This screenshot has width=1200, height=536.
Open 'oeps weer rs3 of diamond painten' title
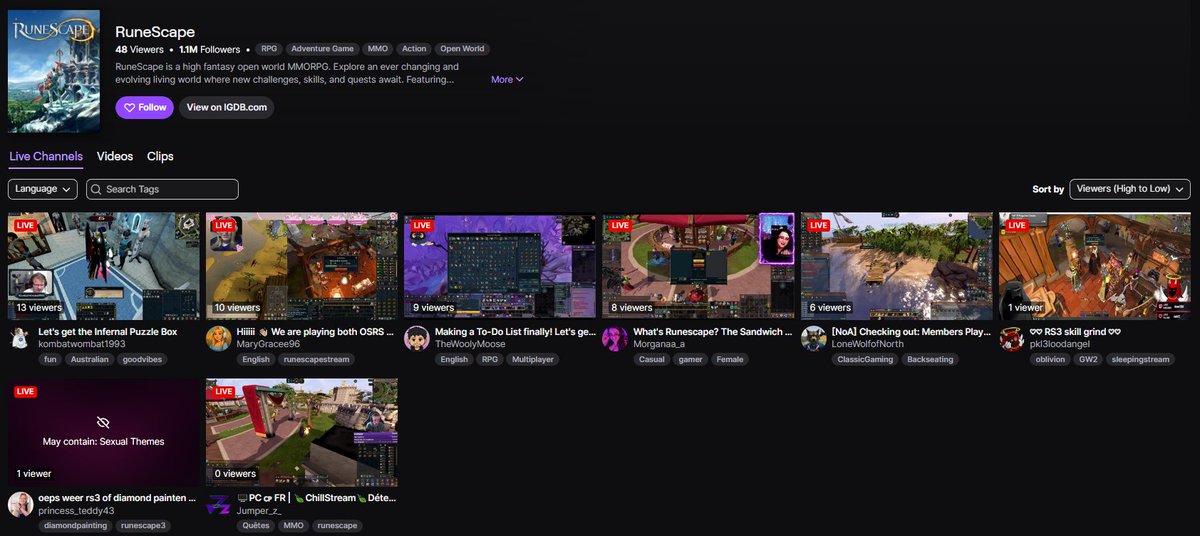(x=118, y=498)
